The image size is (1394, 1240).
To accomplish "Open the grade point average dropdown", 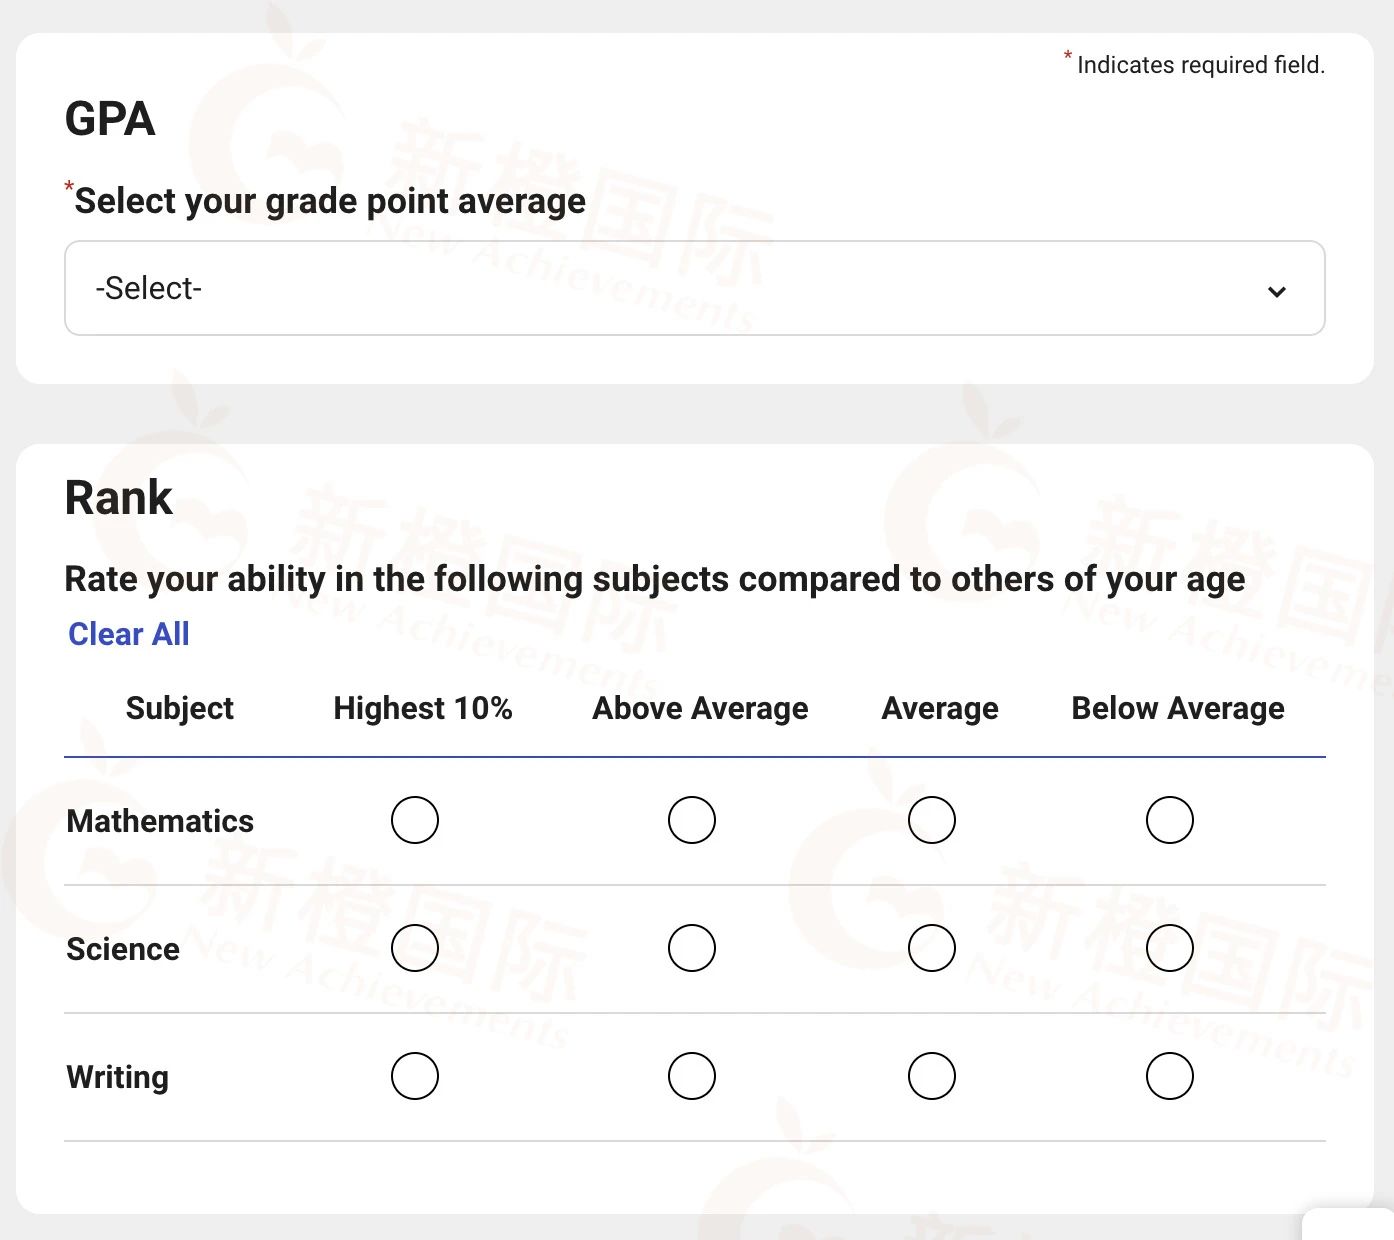I will 694,288.
